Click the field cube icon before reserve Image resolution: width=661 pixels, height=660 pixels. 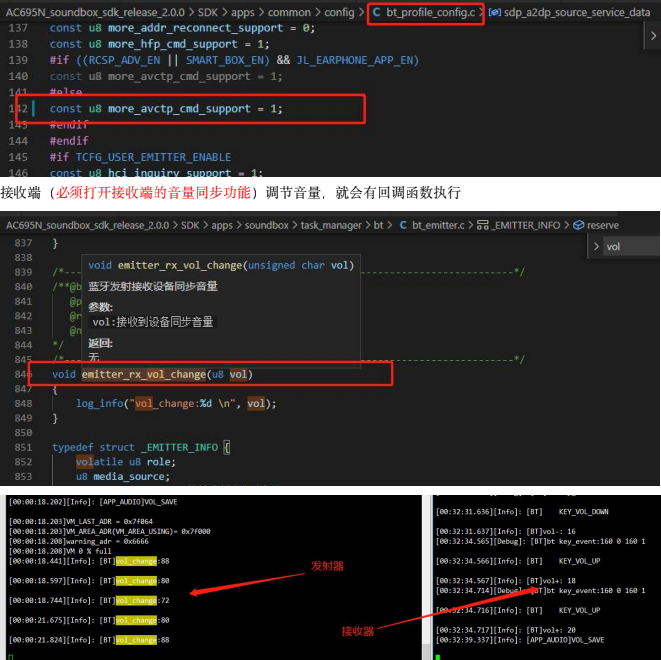[578, 225]
